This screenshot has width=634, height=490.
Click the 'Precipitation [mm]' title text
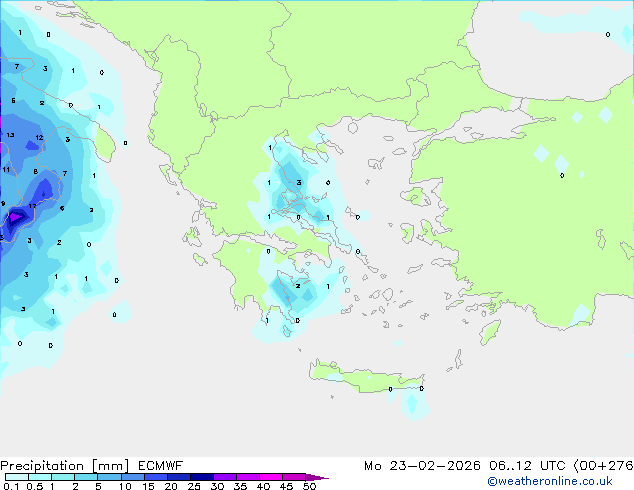click(65, 466)
